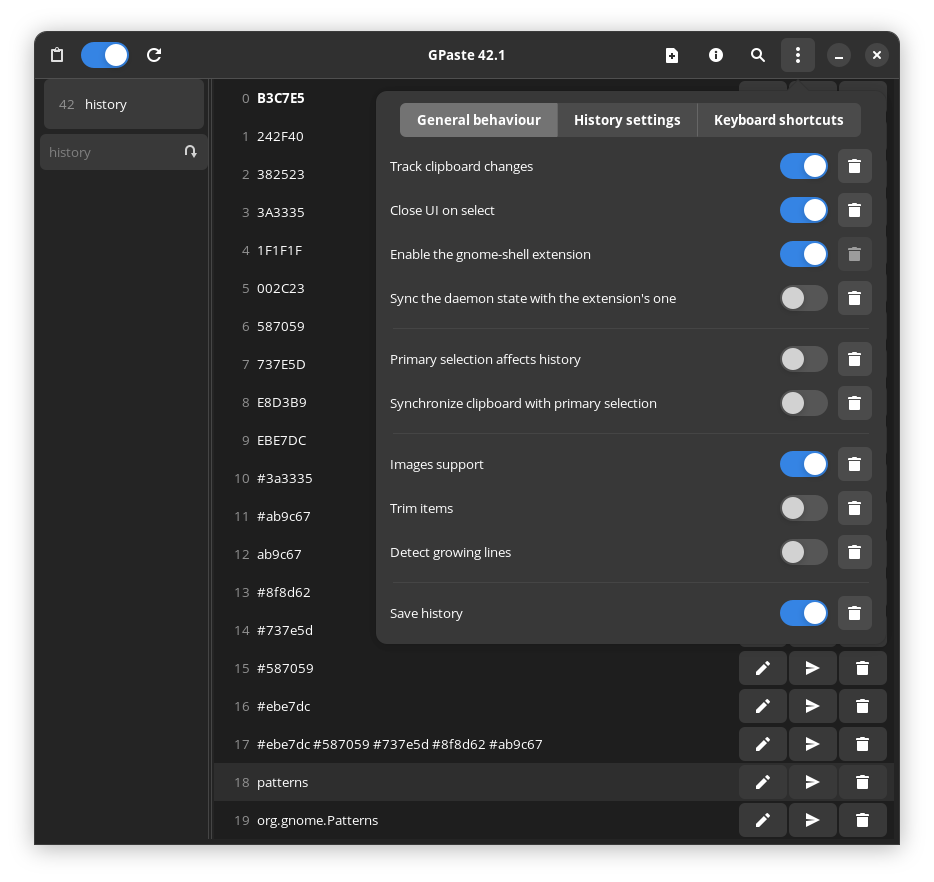934x882 pixels.
Task: Click the three-dot settings menu button
Action: click(x=798, y=55)
